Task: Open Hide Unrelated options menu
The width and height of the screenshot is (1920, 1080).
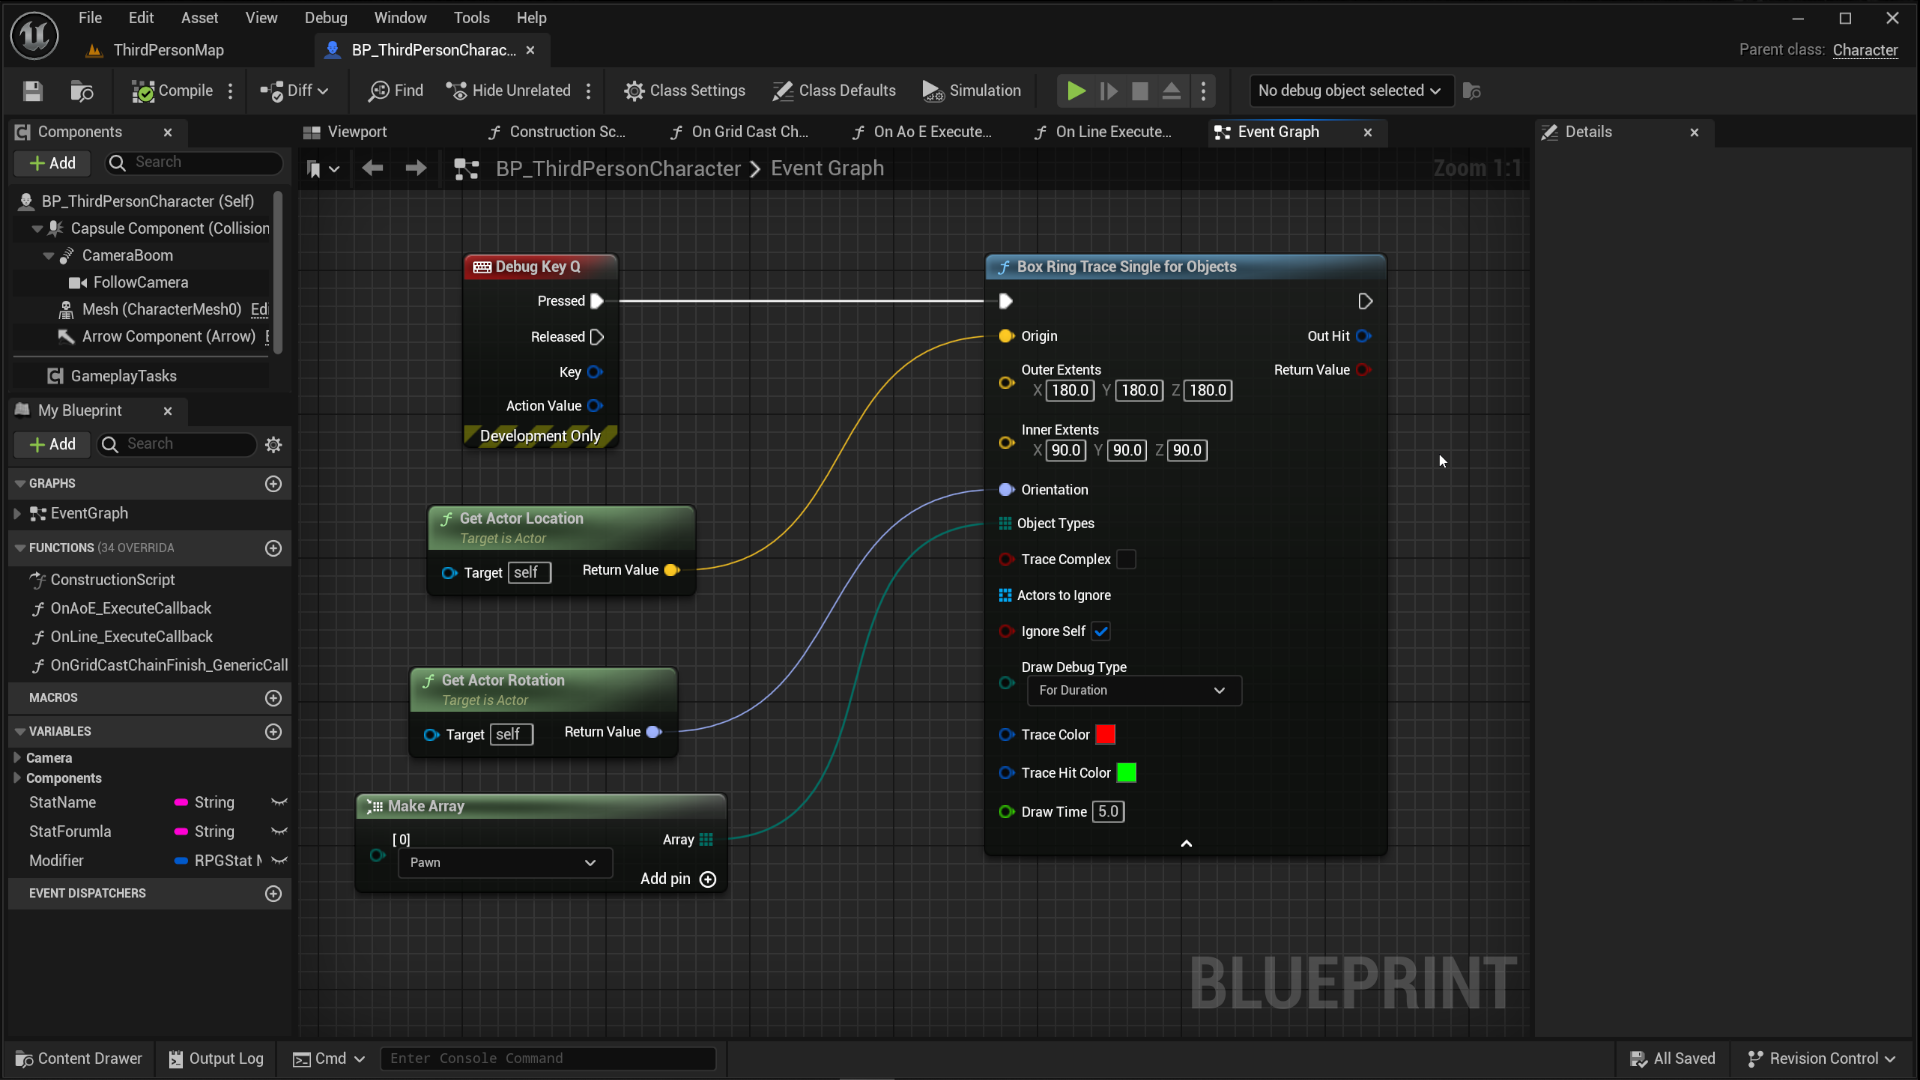Action: (588, 91)
